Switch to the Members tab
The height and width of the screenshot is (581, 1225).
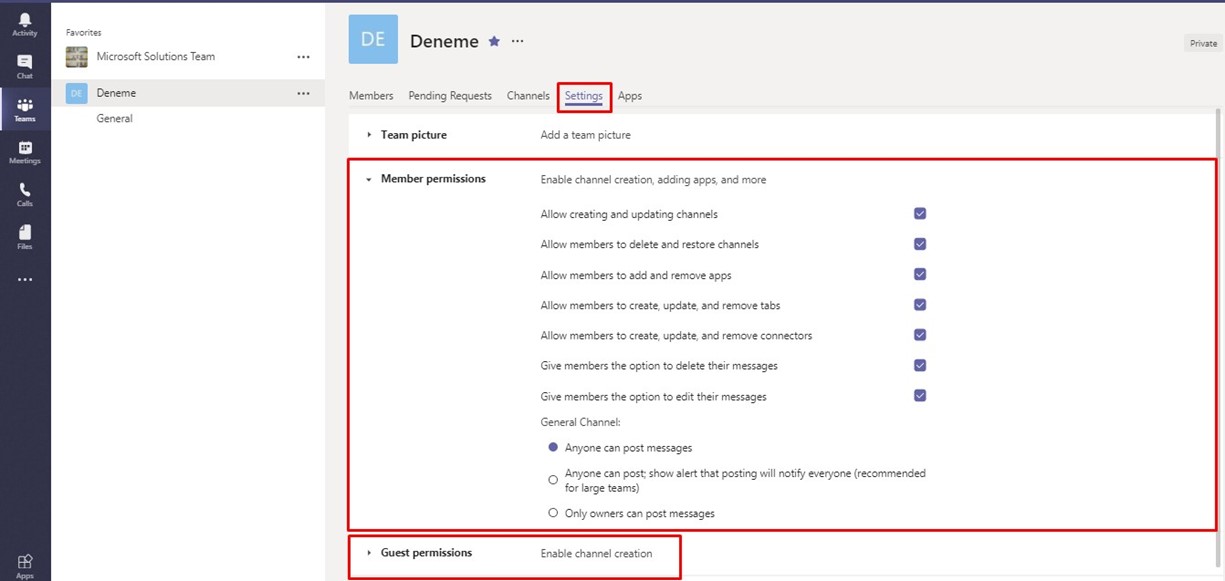point(371,96)
